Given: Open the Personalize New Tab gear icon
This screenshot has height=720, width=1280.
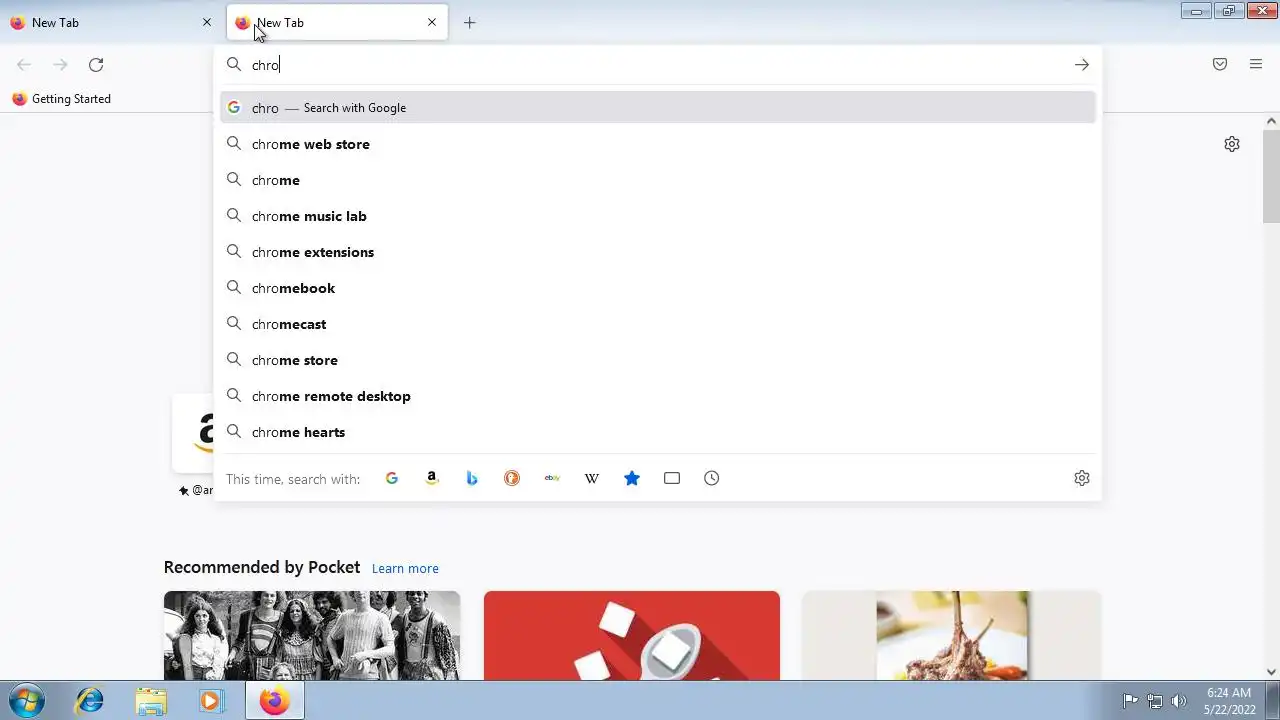Looking at the screenshot, I should 1232,144.
